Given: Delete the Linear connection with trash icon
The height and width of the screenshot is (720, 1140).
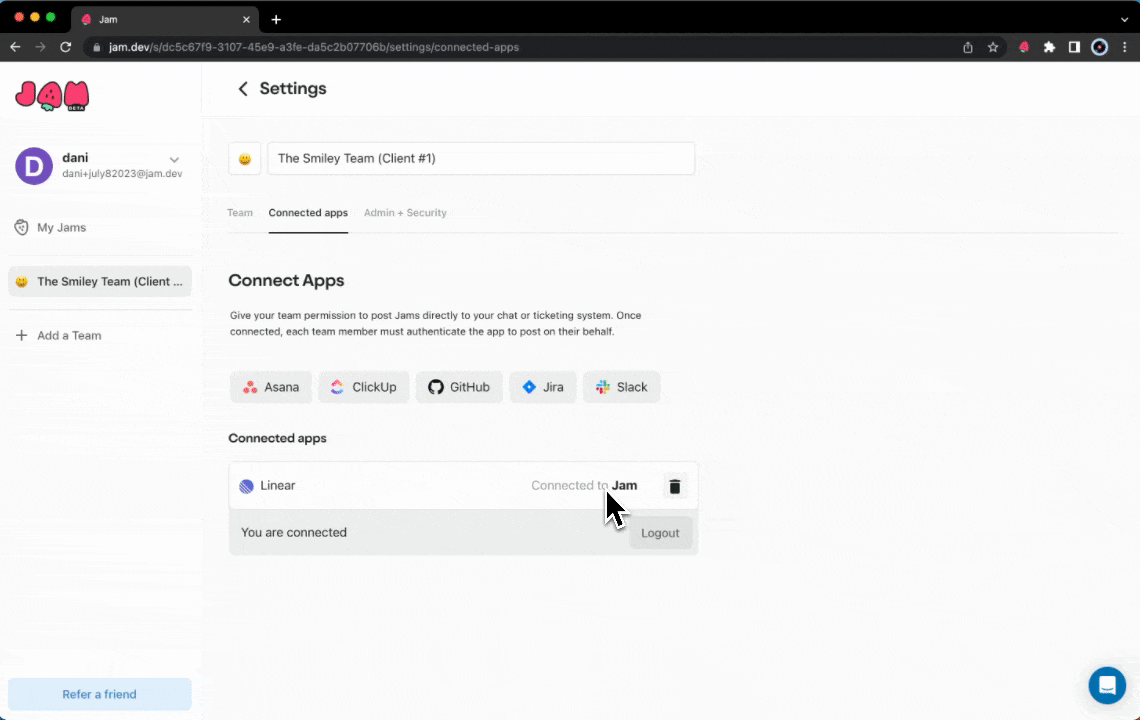Looking at the screenshot, I should (x=675, y=486).
